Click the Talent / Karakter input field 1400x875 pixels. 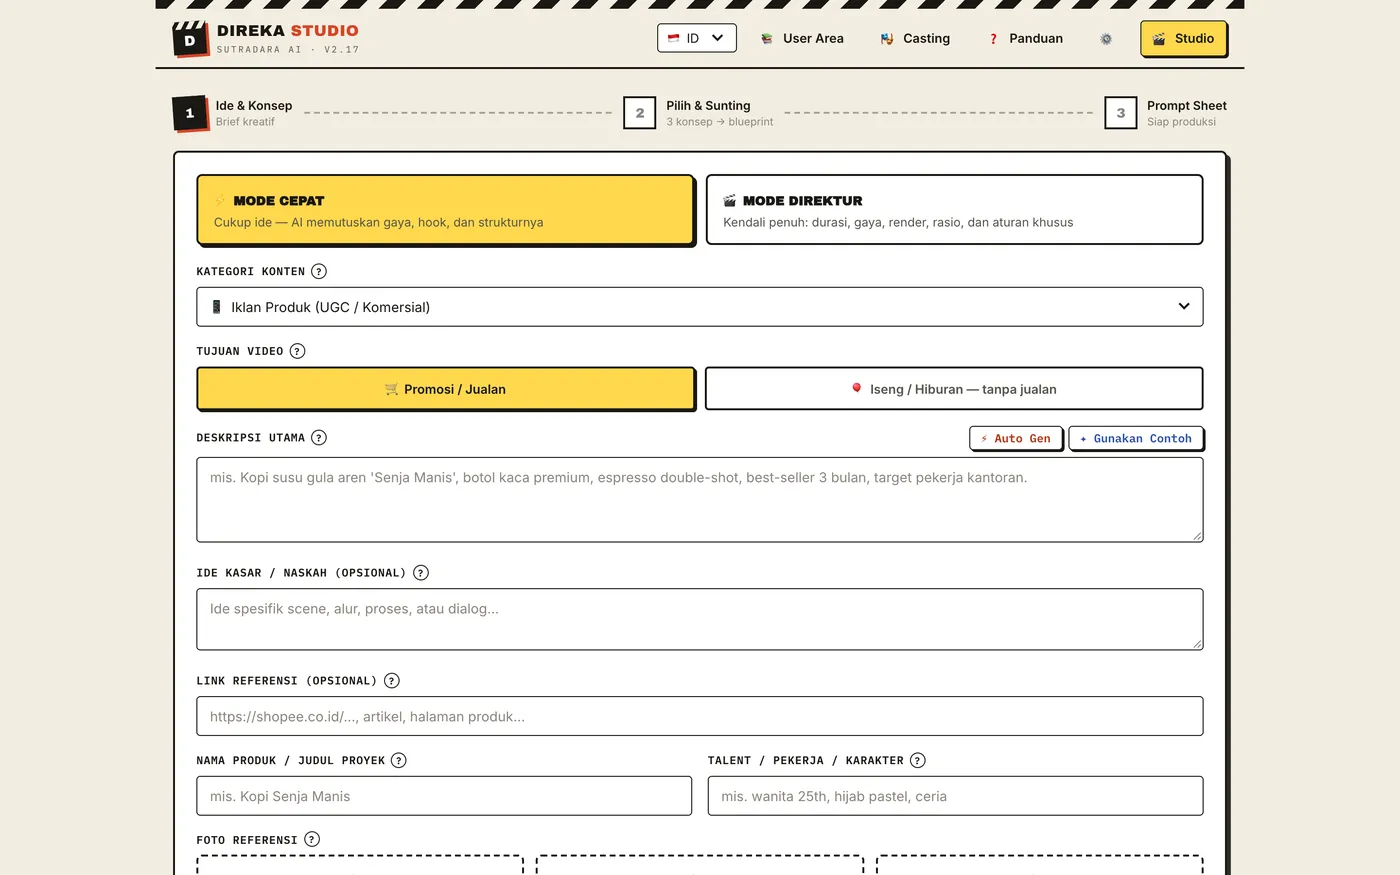[x=955, y=796]
